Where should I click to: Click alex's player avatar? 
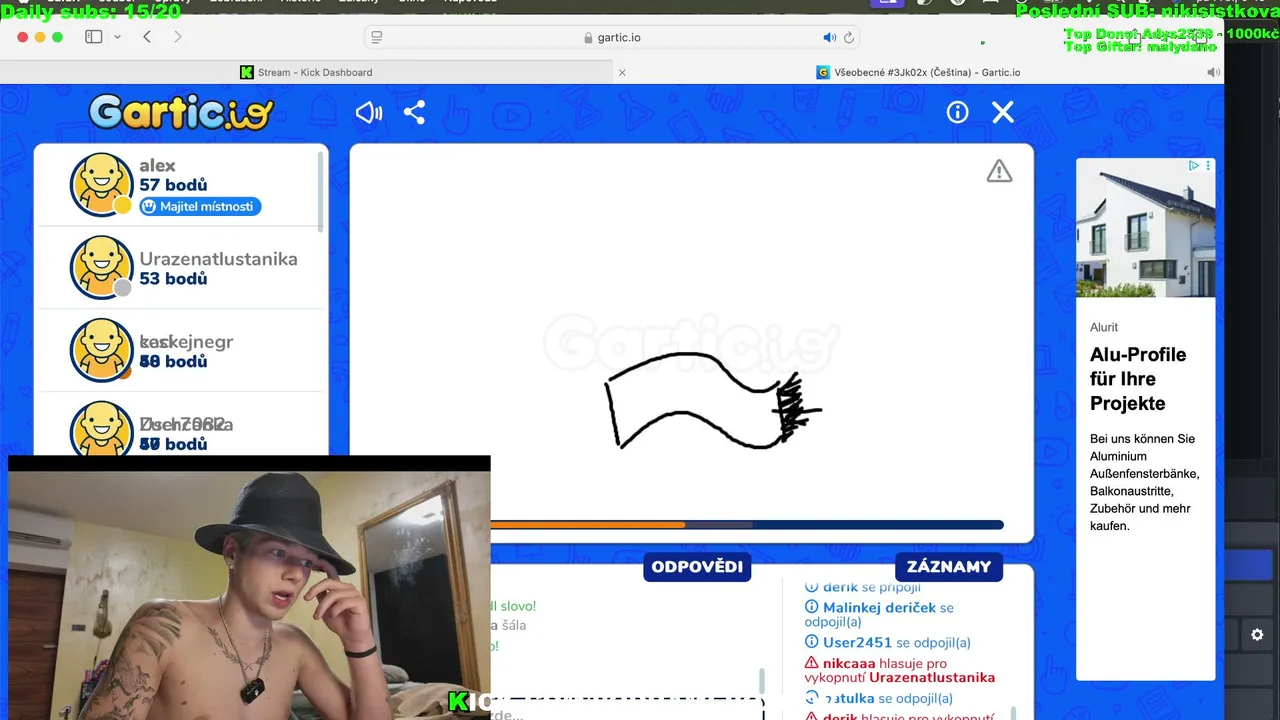click(x=101, y=184)
